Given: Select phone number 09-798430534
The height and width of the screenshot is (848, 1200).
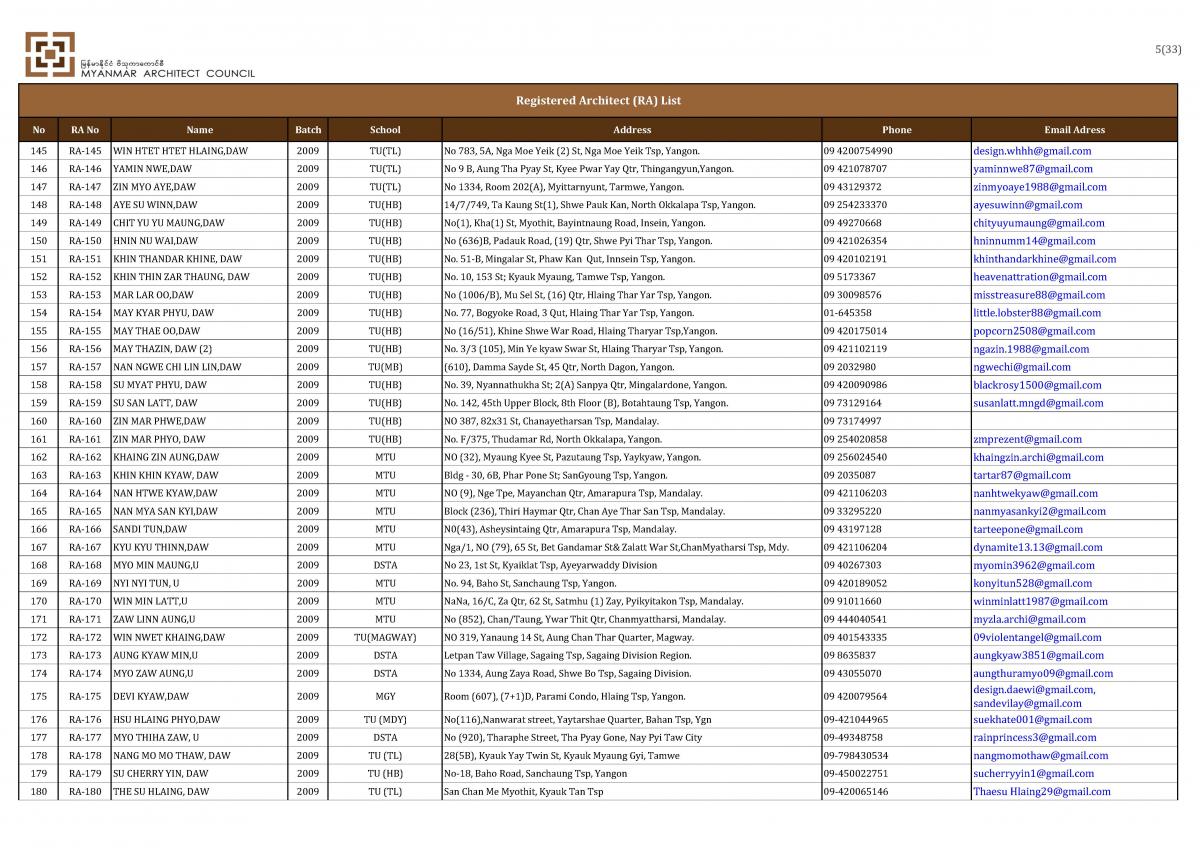Looking at the screenshot, I should tap(856, 755).
